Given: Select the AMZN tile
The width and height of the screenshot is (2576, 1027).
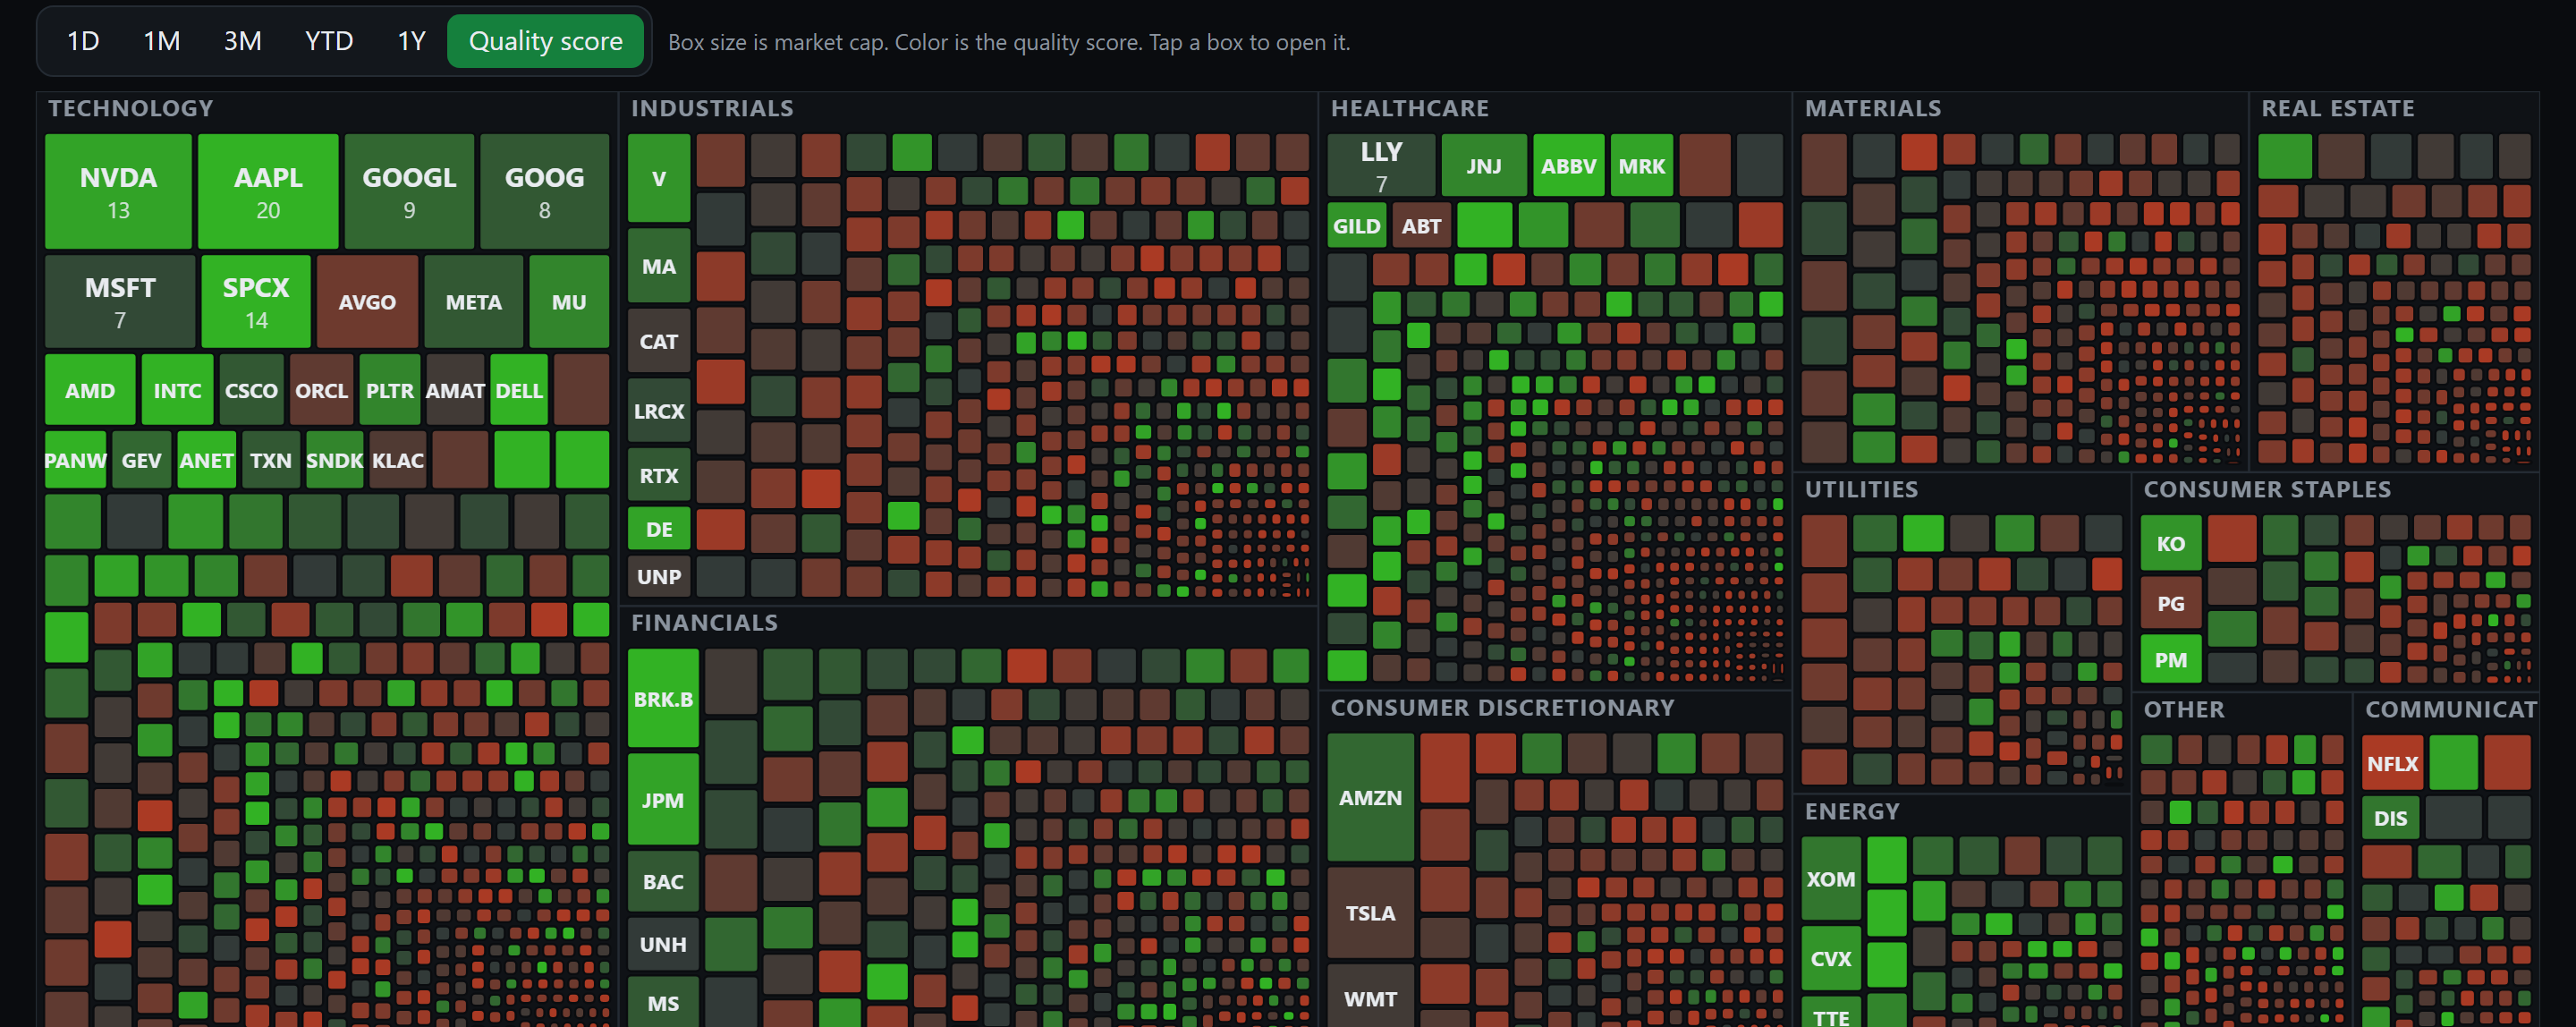Looking at the screenshot, I should 1370,797.
